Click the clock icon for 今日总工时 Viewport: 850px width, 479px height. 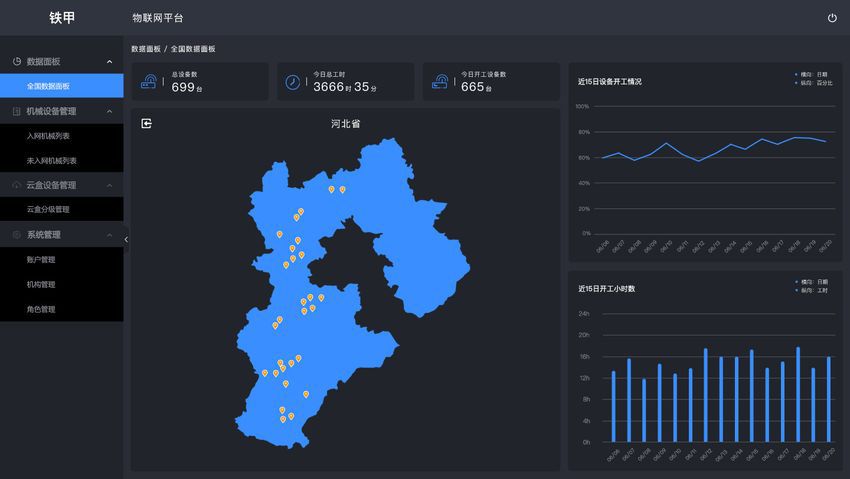click(293, 82)
